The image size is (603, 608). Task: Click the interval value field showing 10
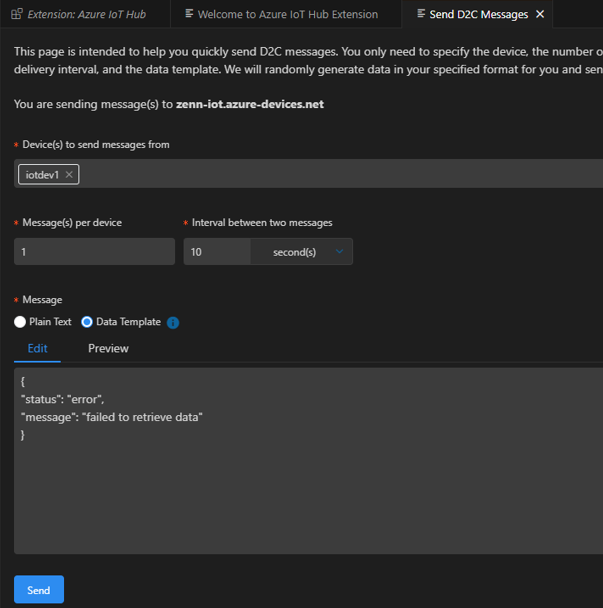coord(217,252)
